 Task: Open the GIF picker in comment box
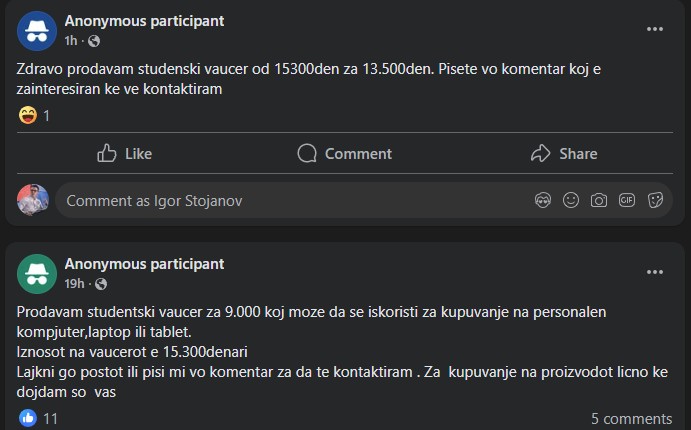tap(627, 200)
